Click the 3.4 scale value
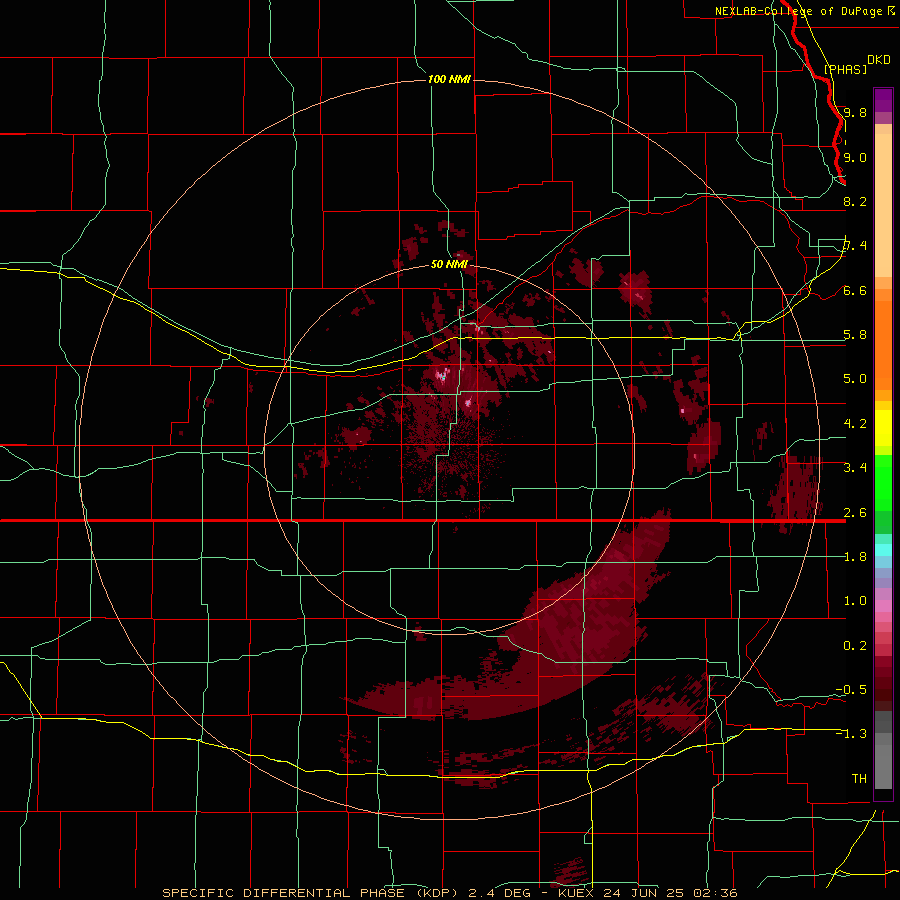 click(855, 468)
